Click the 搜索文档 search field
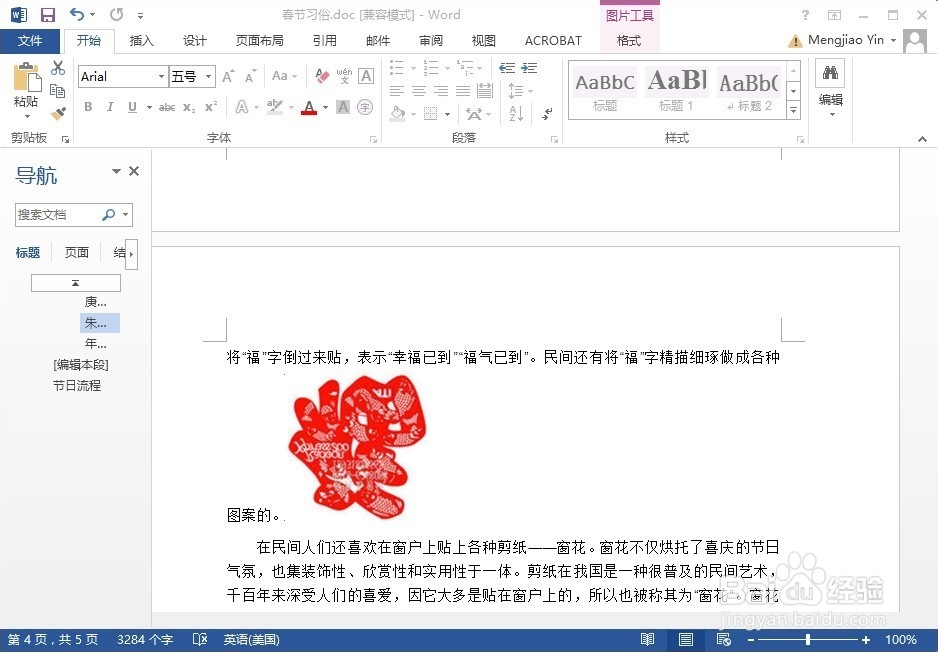Image resolution: width=938 pixels, height=652 pixels. tap(60, 214)
